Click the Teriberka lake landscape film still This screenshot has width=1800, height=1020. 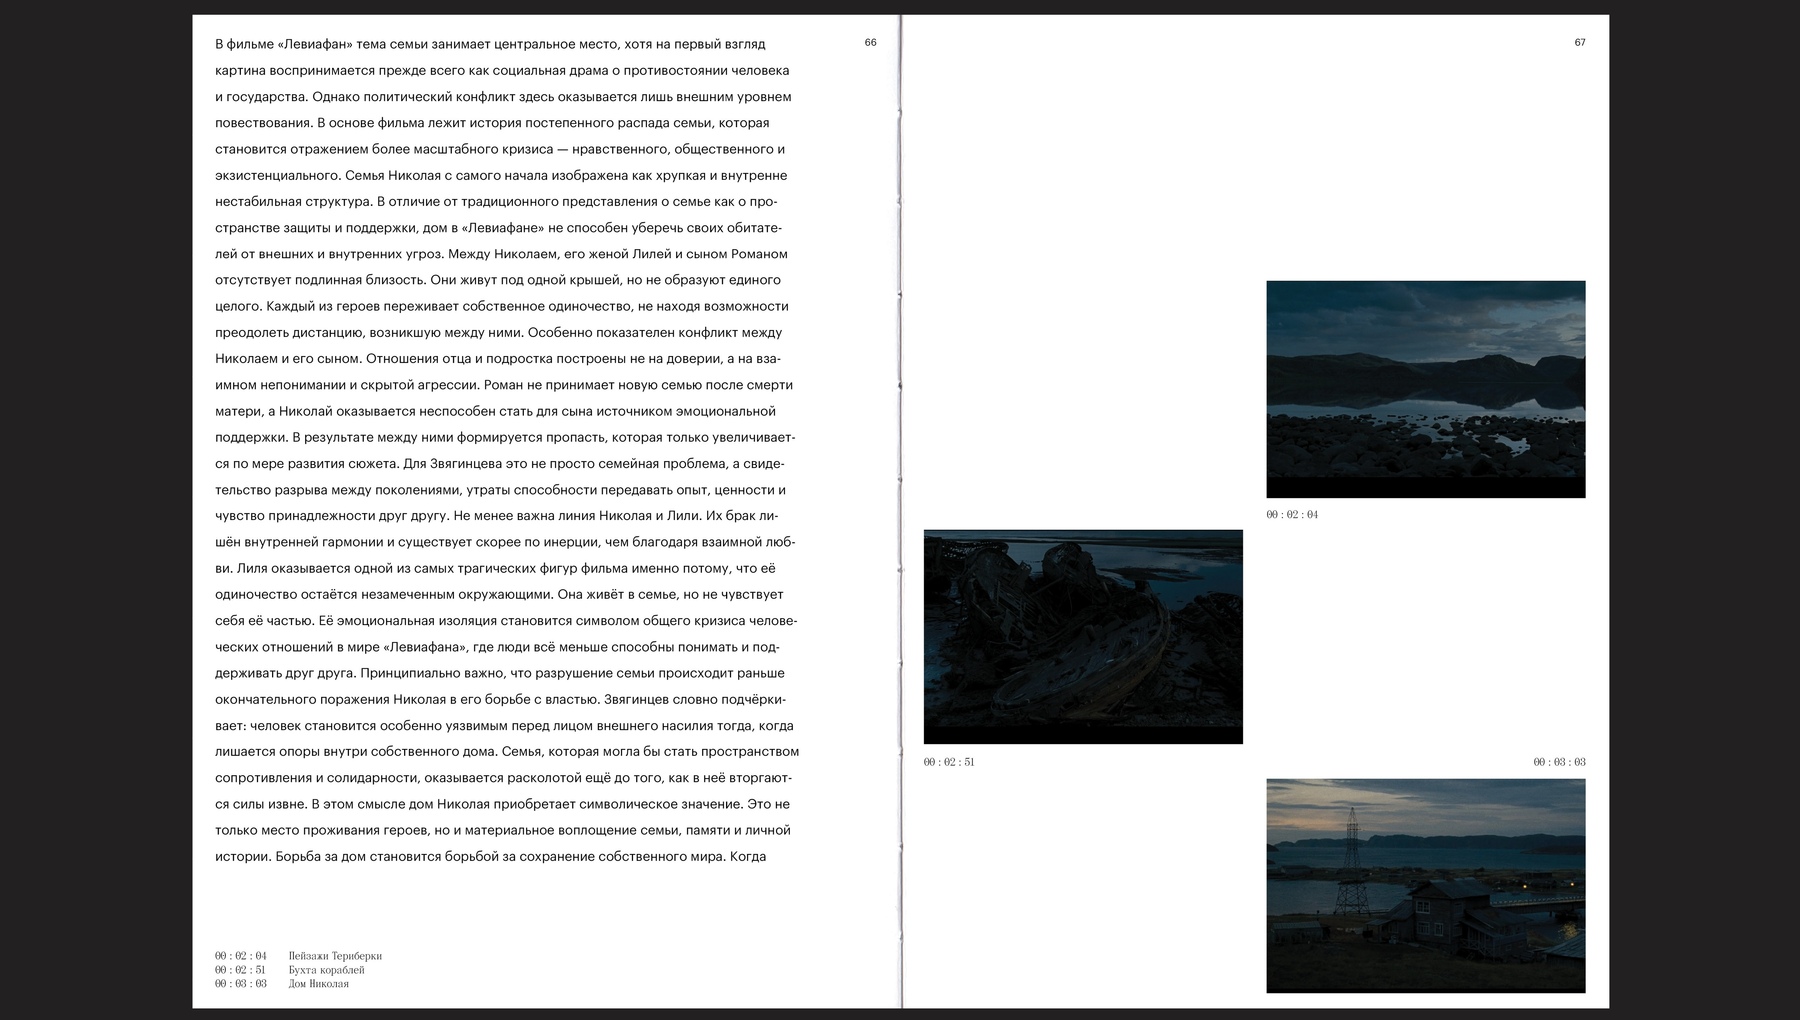point(1425,389)
